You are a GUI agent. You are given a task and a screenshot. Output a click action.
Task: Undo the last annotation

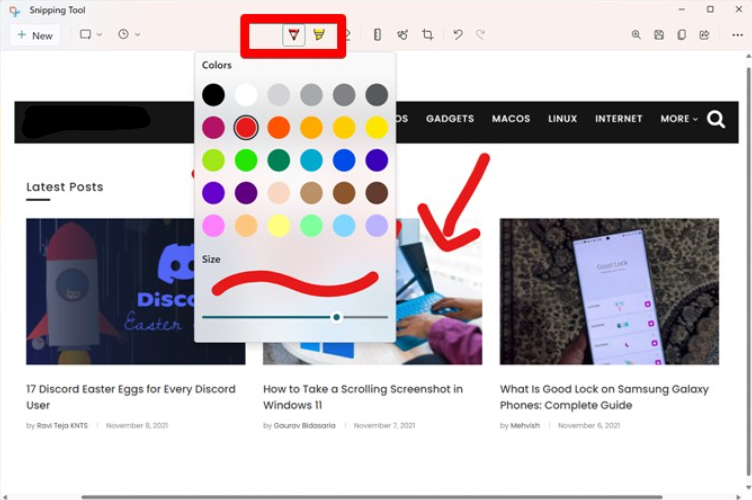(x=458, y=35)
